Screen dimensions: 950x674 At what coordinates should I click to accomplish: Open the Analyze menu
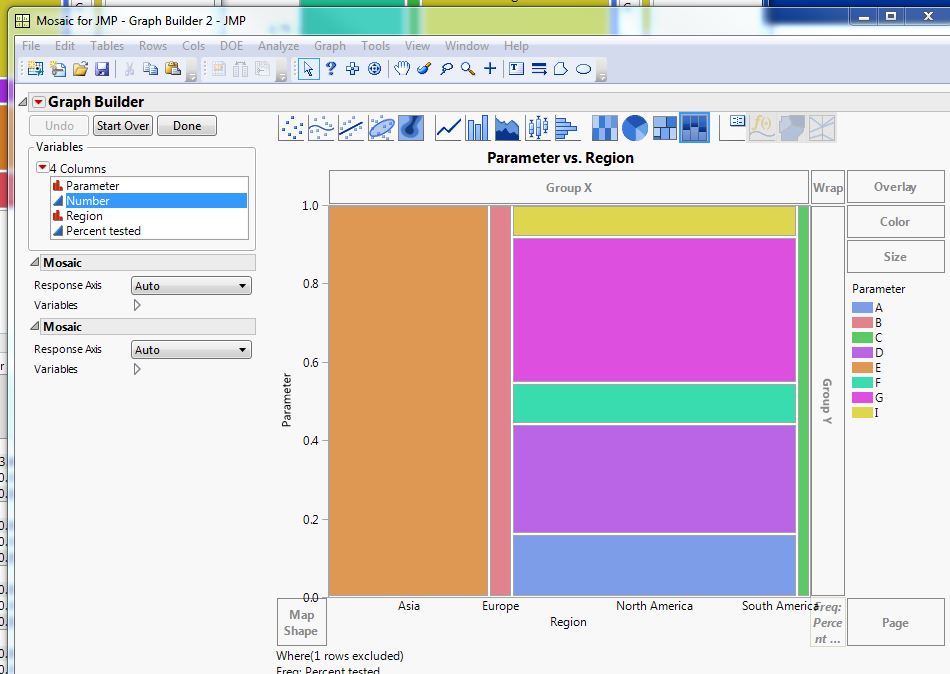pyautogui.click(x=278, y=46)
